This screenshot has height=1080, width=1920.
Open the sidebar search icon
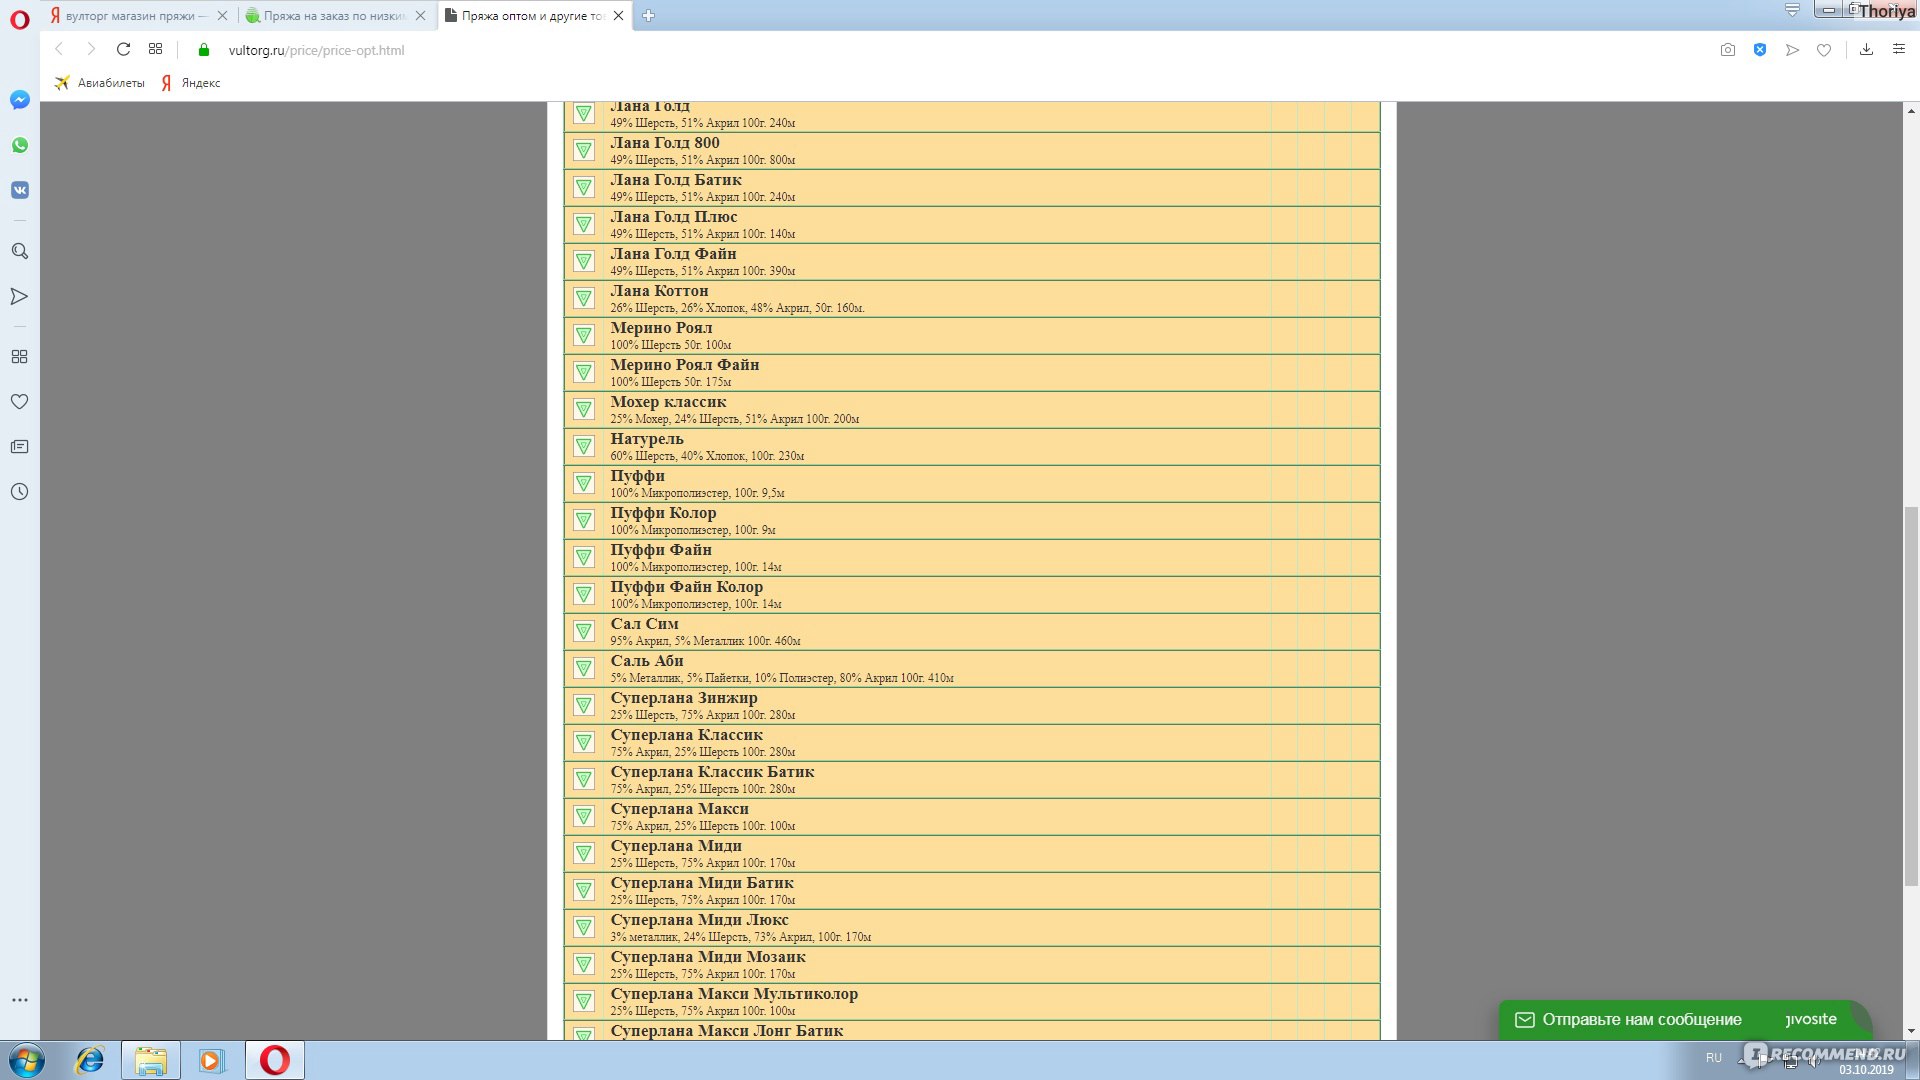[19, 251]
